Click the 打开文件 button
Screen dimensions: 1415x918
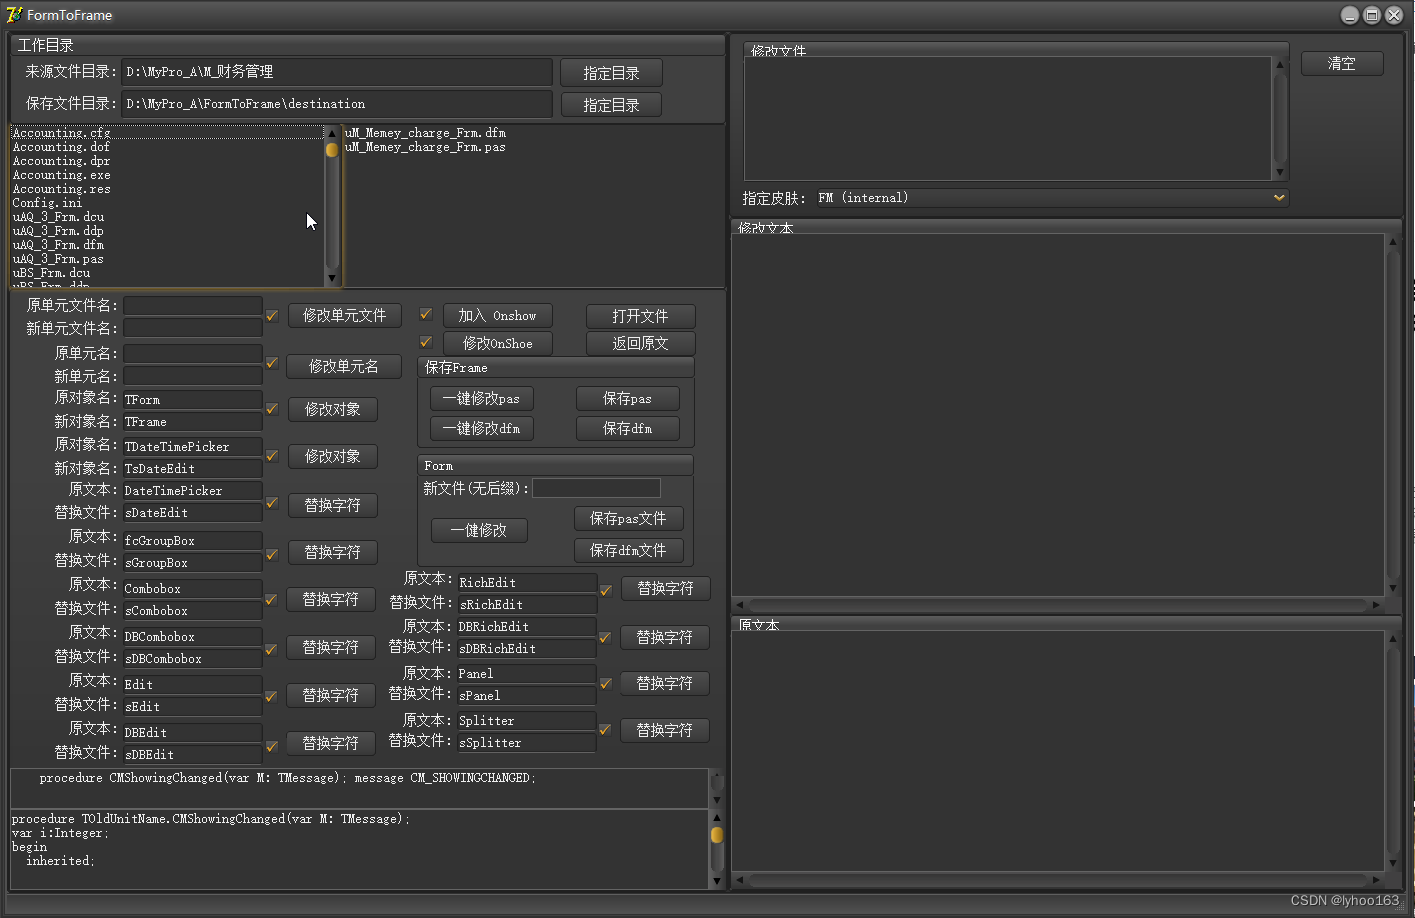click(x=641, y=316)
